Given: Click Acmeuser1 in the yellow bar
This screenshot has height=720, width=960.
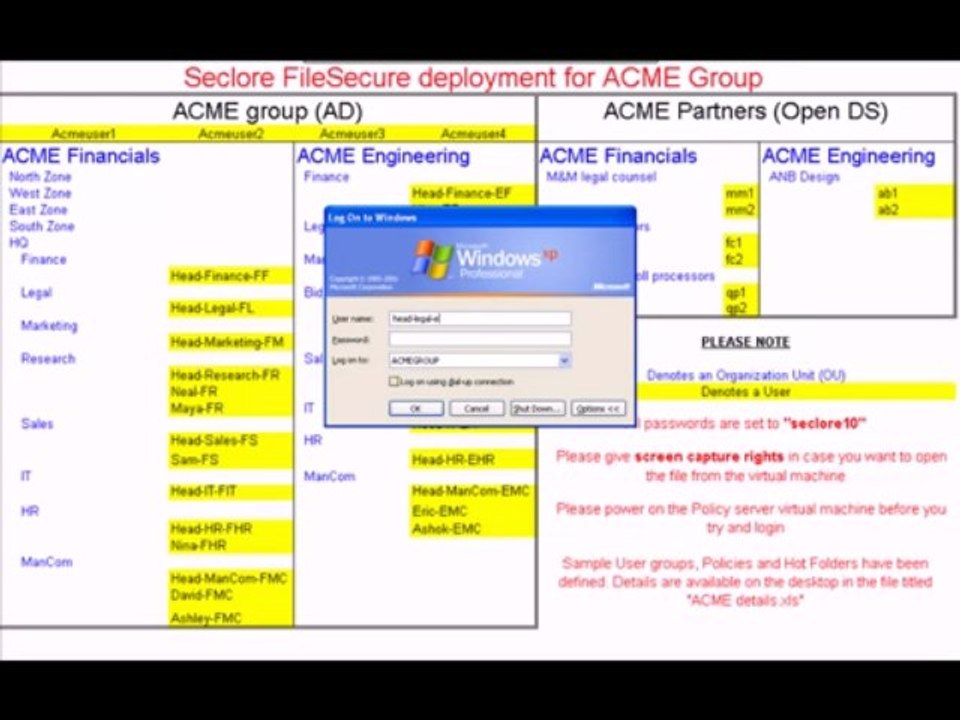Looking at the screenshot, I should tap(83, 133).
